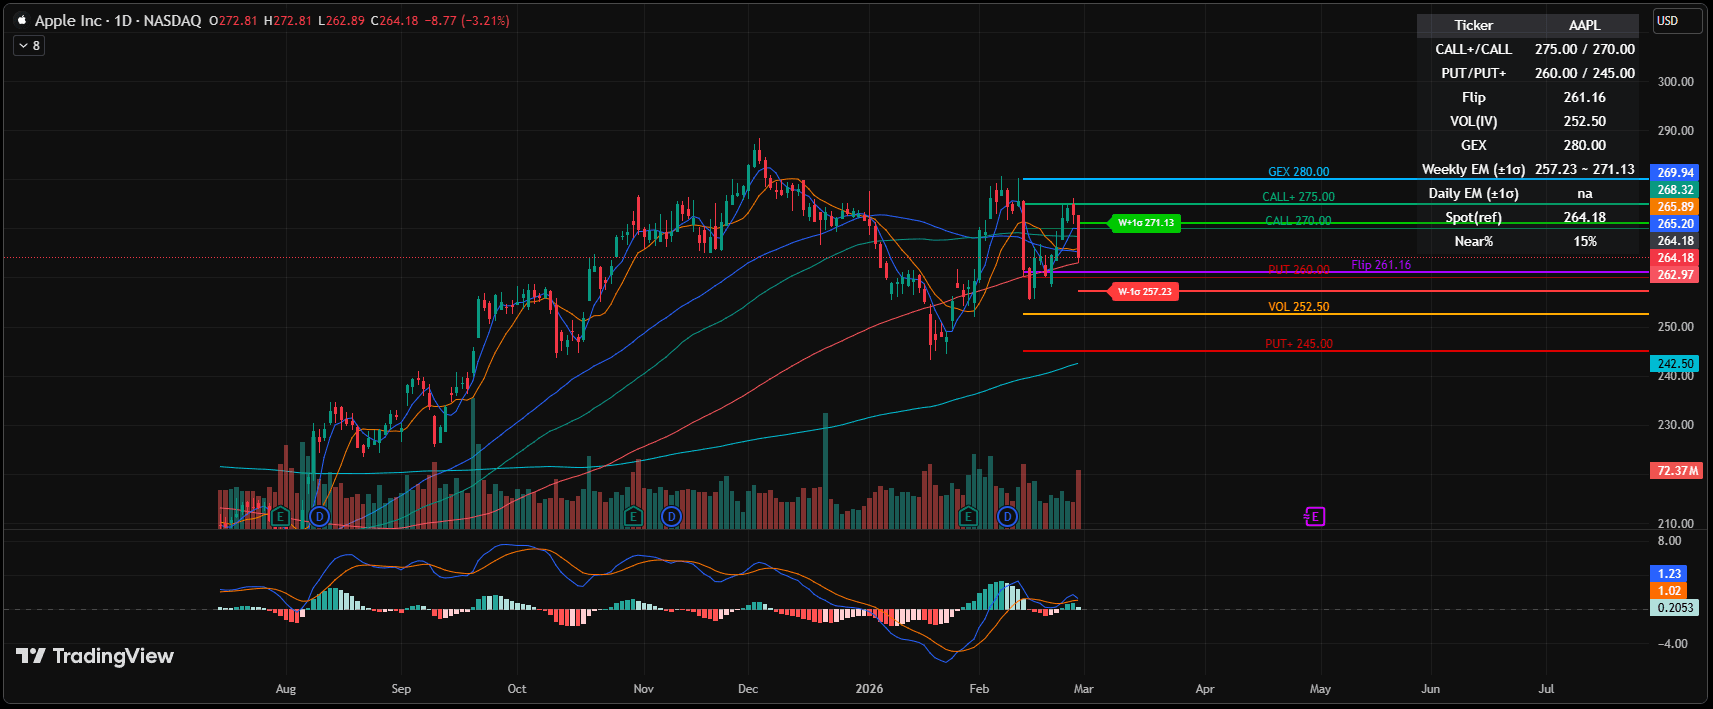The image size is (1713, 709).
Task: Click the 262.97 red price label
Action: (x=1675, y=275)
